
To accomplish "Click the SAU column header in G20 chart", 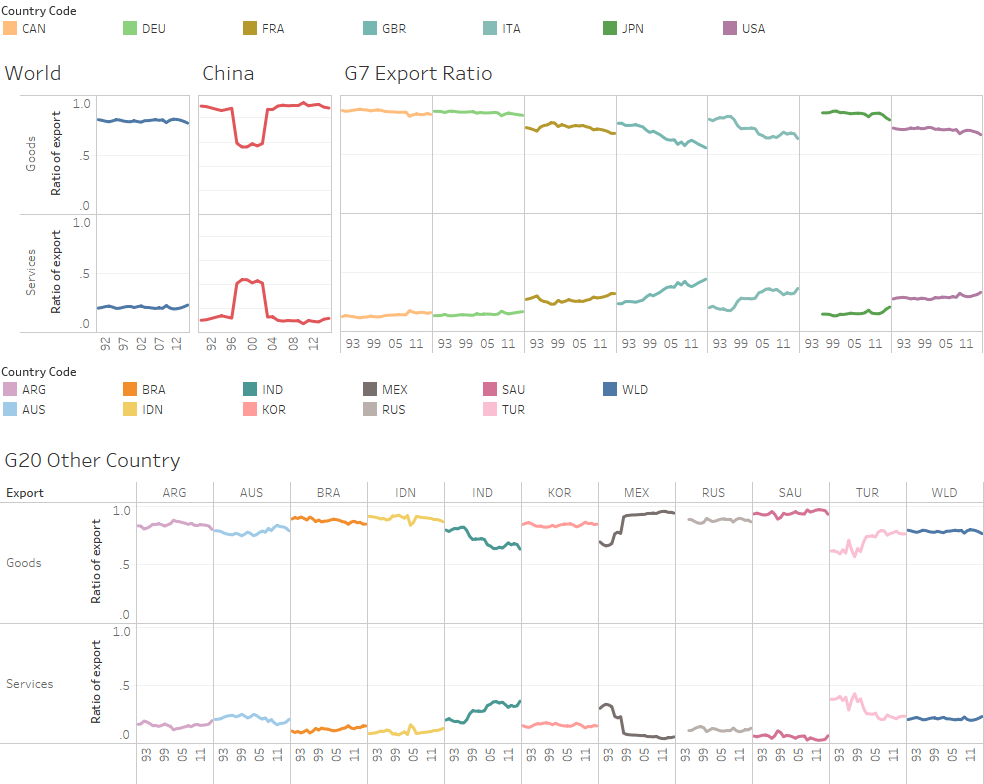I will pyautogui.click(x=790, y=492).
